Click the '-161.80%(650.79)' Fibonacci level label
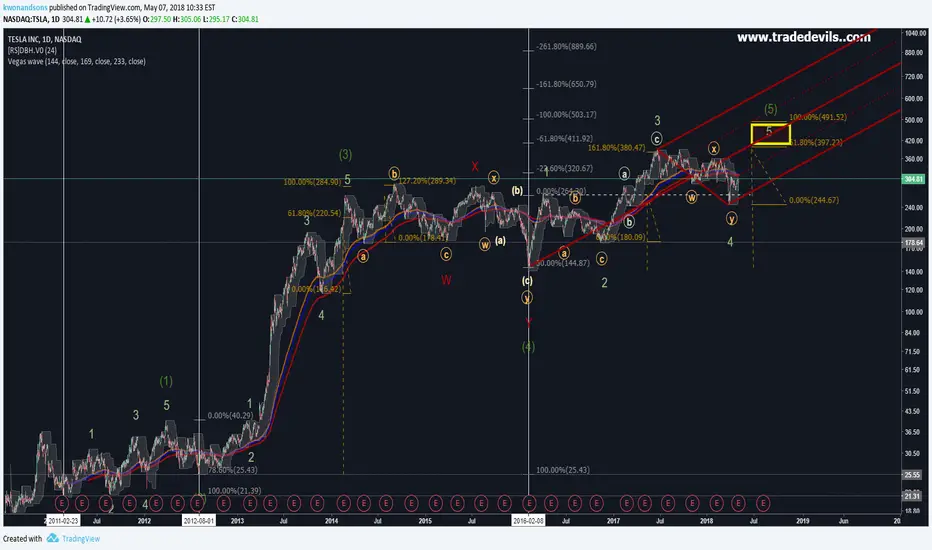The image size is (932, 550). click(x=566, y=84)
